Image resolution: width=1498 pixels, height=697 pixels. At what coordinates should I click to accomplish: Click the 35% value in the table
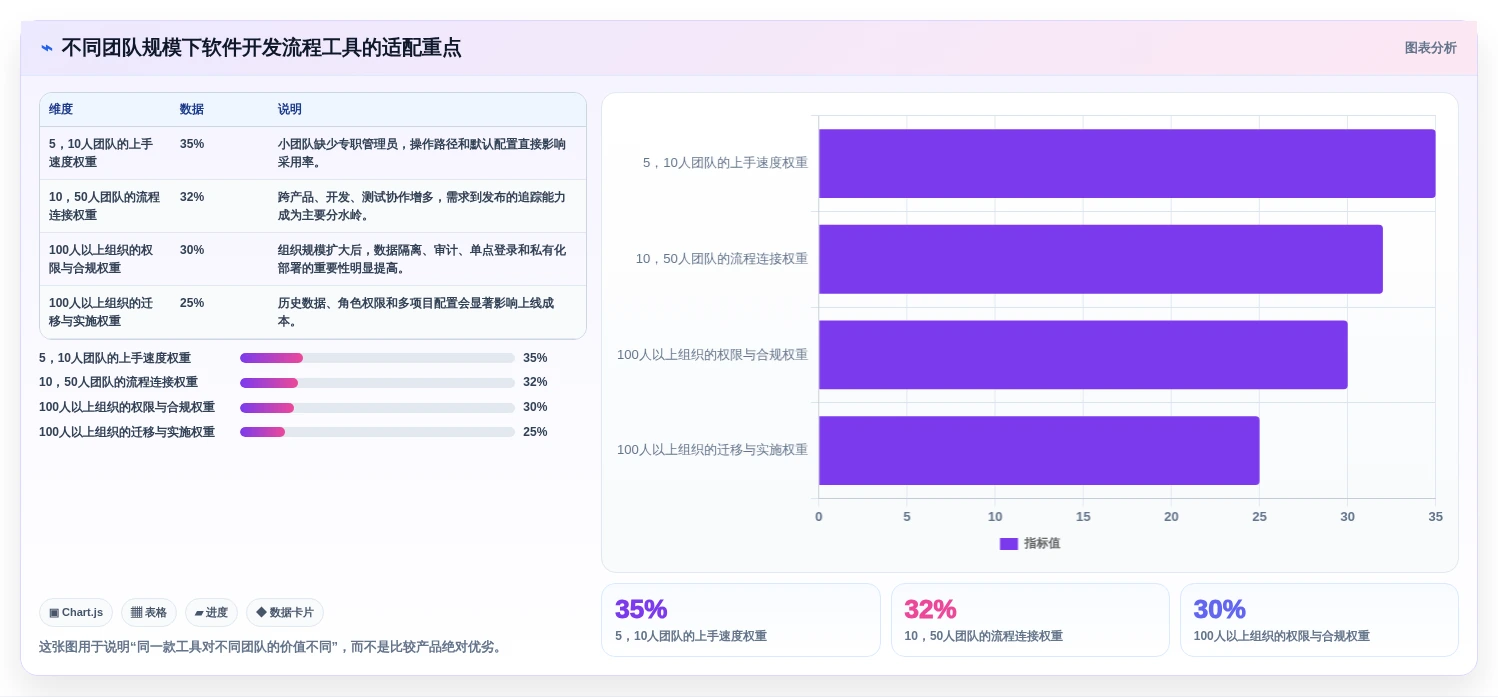tap(192, 144)
